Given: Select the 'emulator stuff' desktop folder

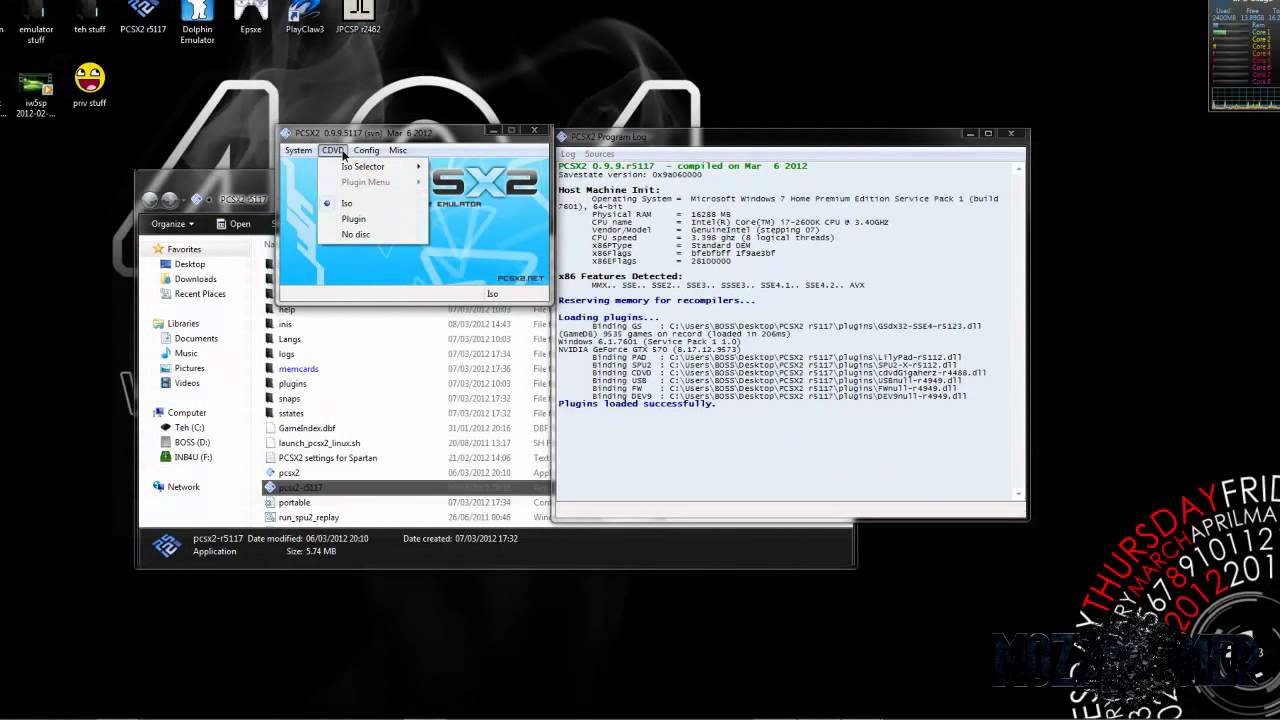Looking at the screenshot, I should click(x=36, y=22).
